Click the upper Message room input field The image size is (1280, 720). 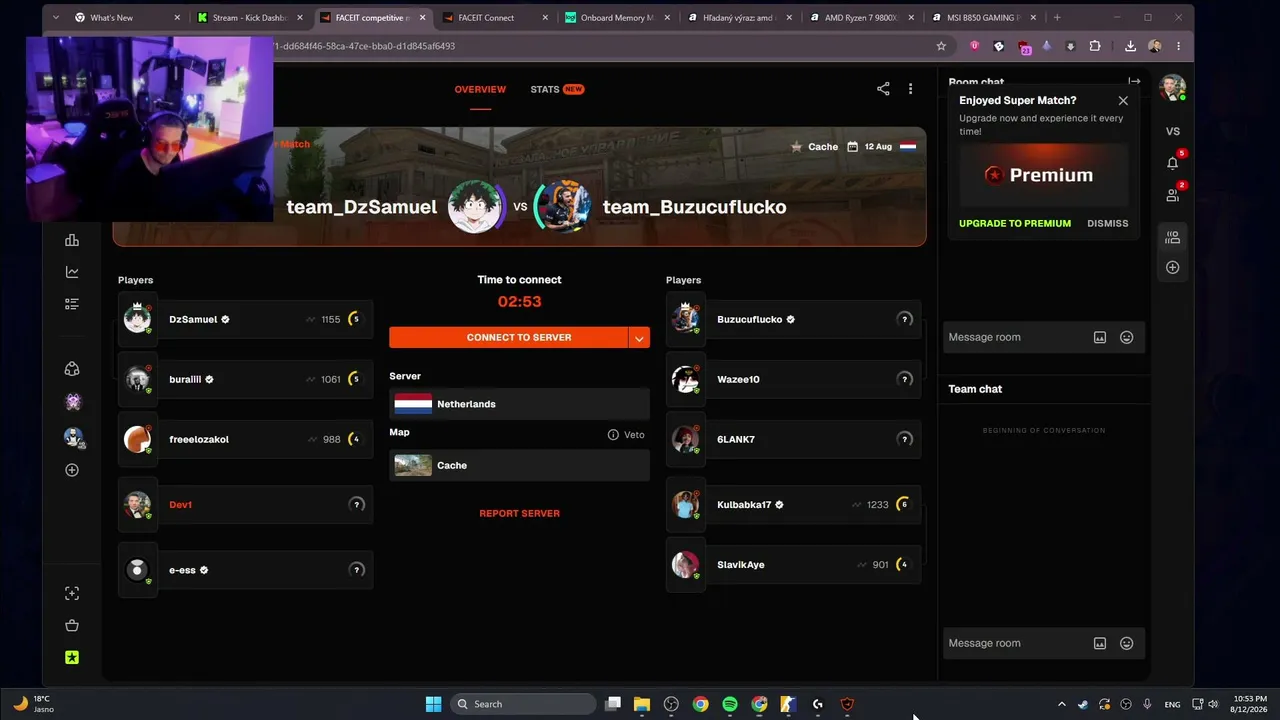(1016, 338)
